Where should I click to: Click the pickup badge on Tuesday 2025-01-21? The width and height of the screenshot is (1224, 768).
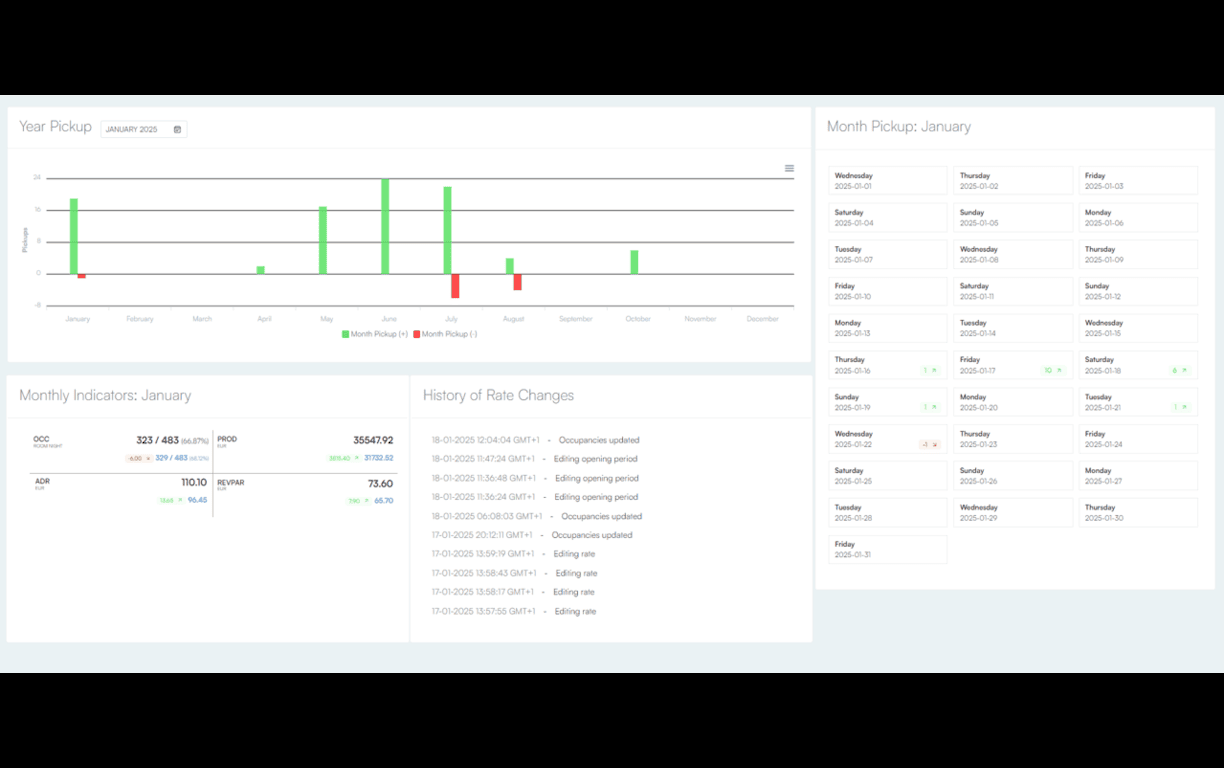click(1179, 407)
